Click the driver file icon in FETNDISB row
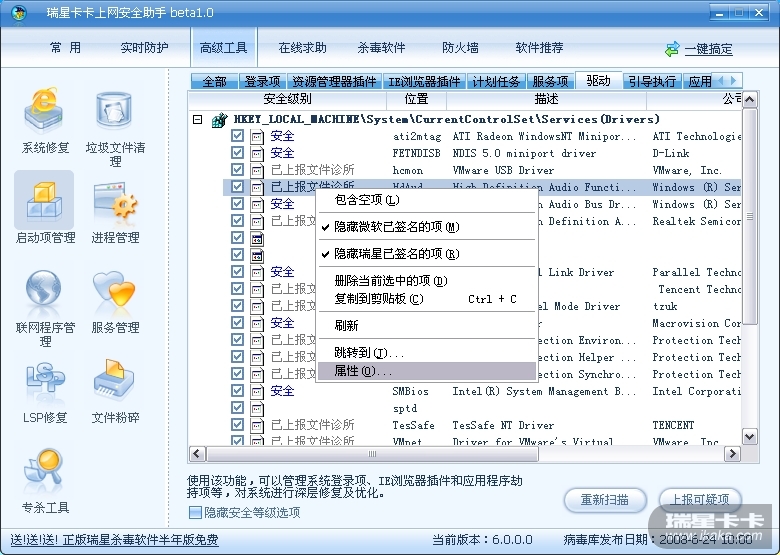Viewport: 780px width, 555px height. pos(257,153)
